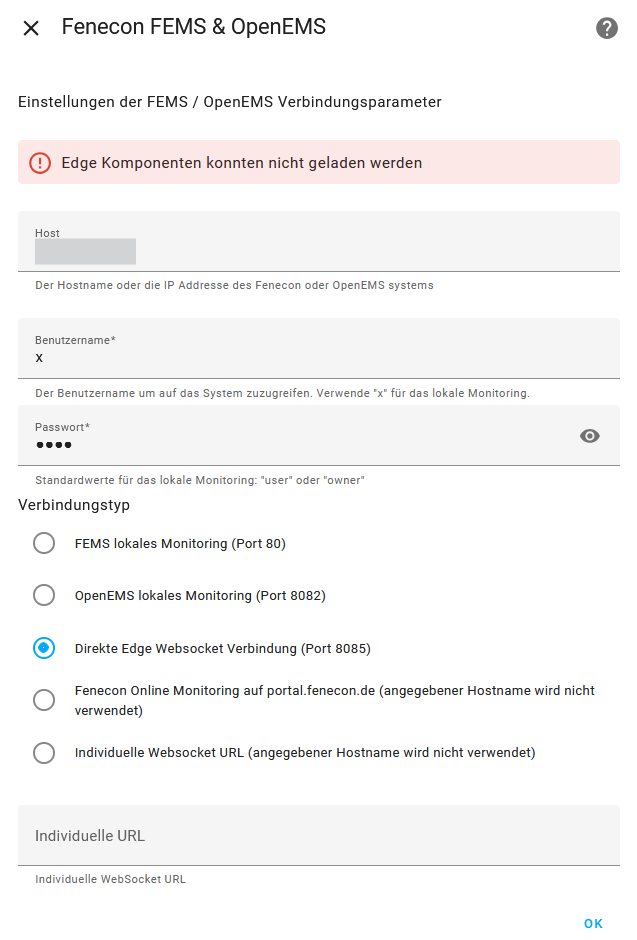
Task: Click the Direkte Edge Websocket Verbindung label
Action: click(222, 648)
